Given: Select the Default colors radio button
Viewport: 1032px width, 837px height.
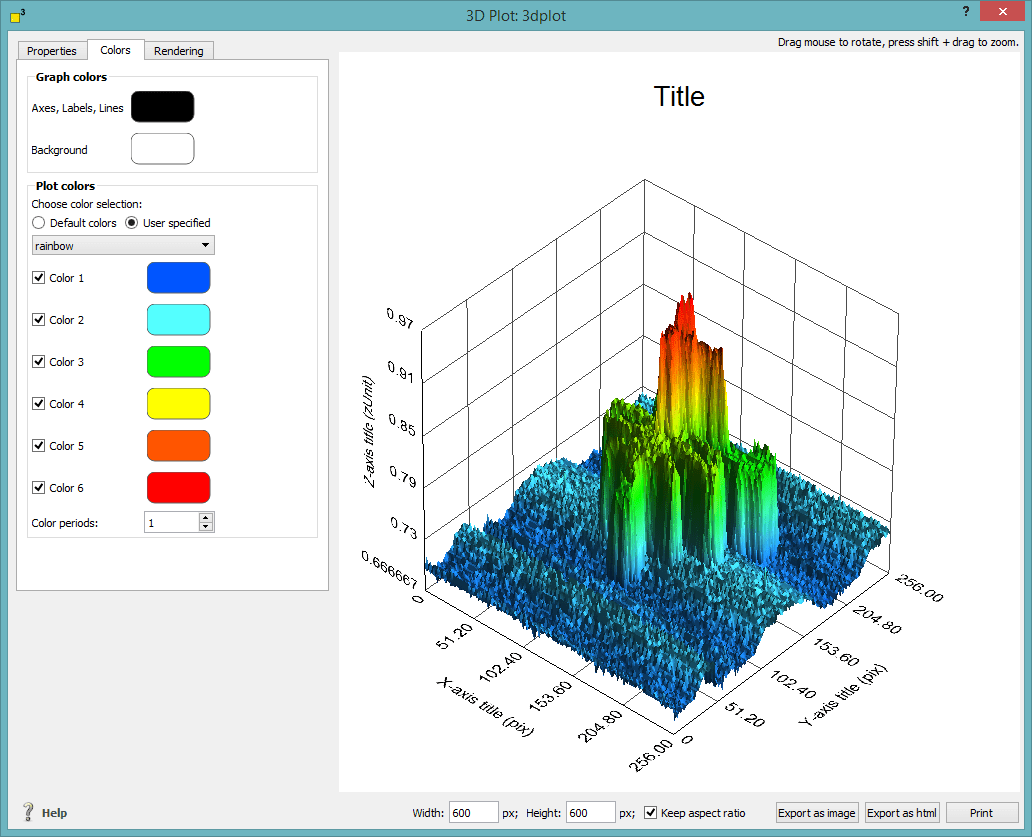Looking at the screenshot, I should (x=38, y=222).
